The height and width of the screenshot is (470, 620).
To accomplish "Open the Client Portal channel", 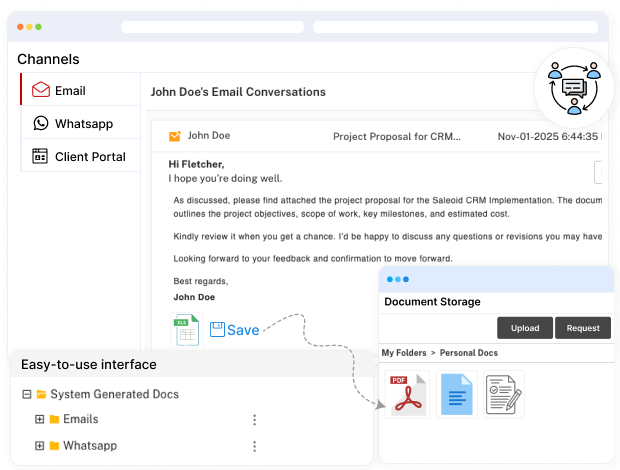I will tap(81, 156).
